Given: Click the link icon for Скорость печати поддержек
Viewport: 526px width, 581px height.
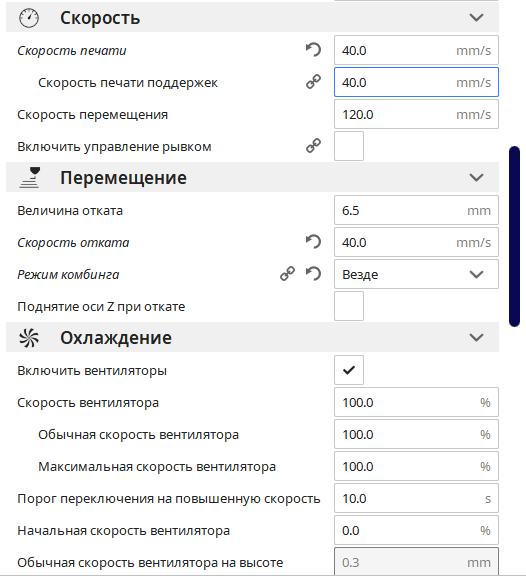Looking at the screenshot, I should click(313, 82).
